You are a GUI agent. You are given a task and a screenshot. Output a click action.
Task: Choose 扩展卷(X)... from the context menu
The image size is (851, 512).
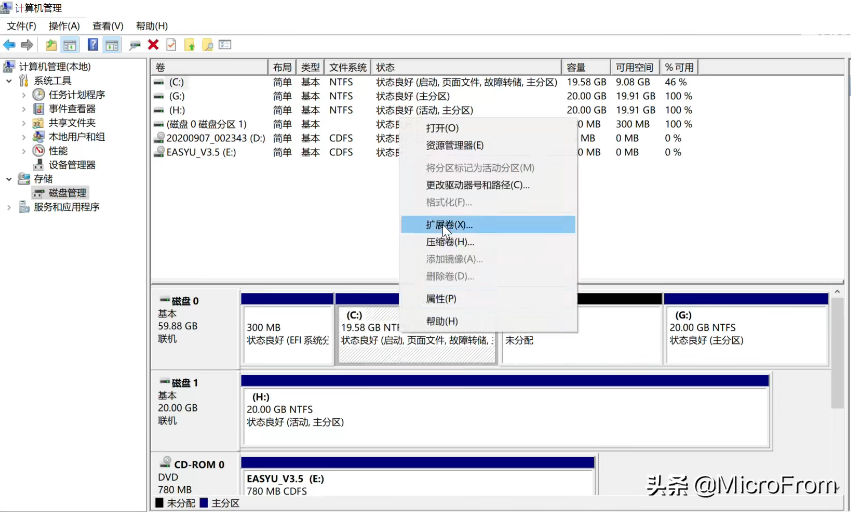pyautogui.click(x=450, y=225)
